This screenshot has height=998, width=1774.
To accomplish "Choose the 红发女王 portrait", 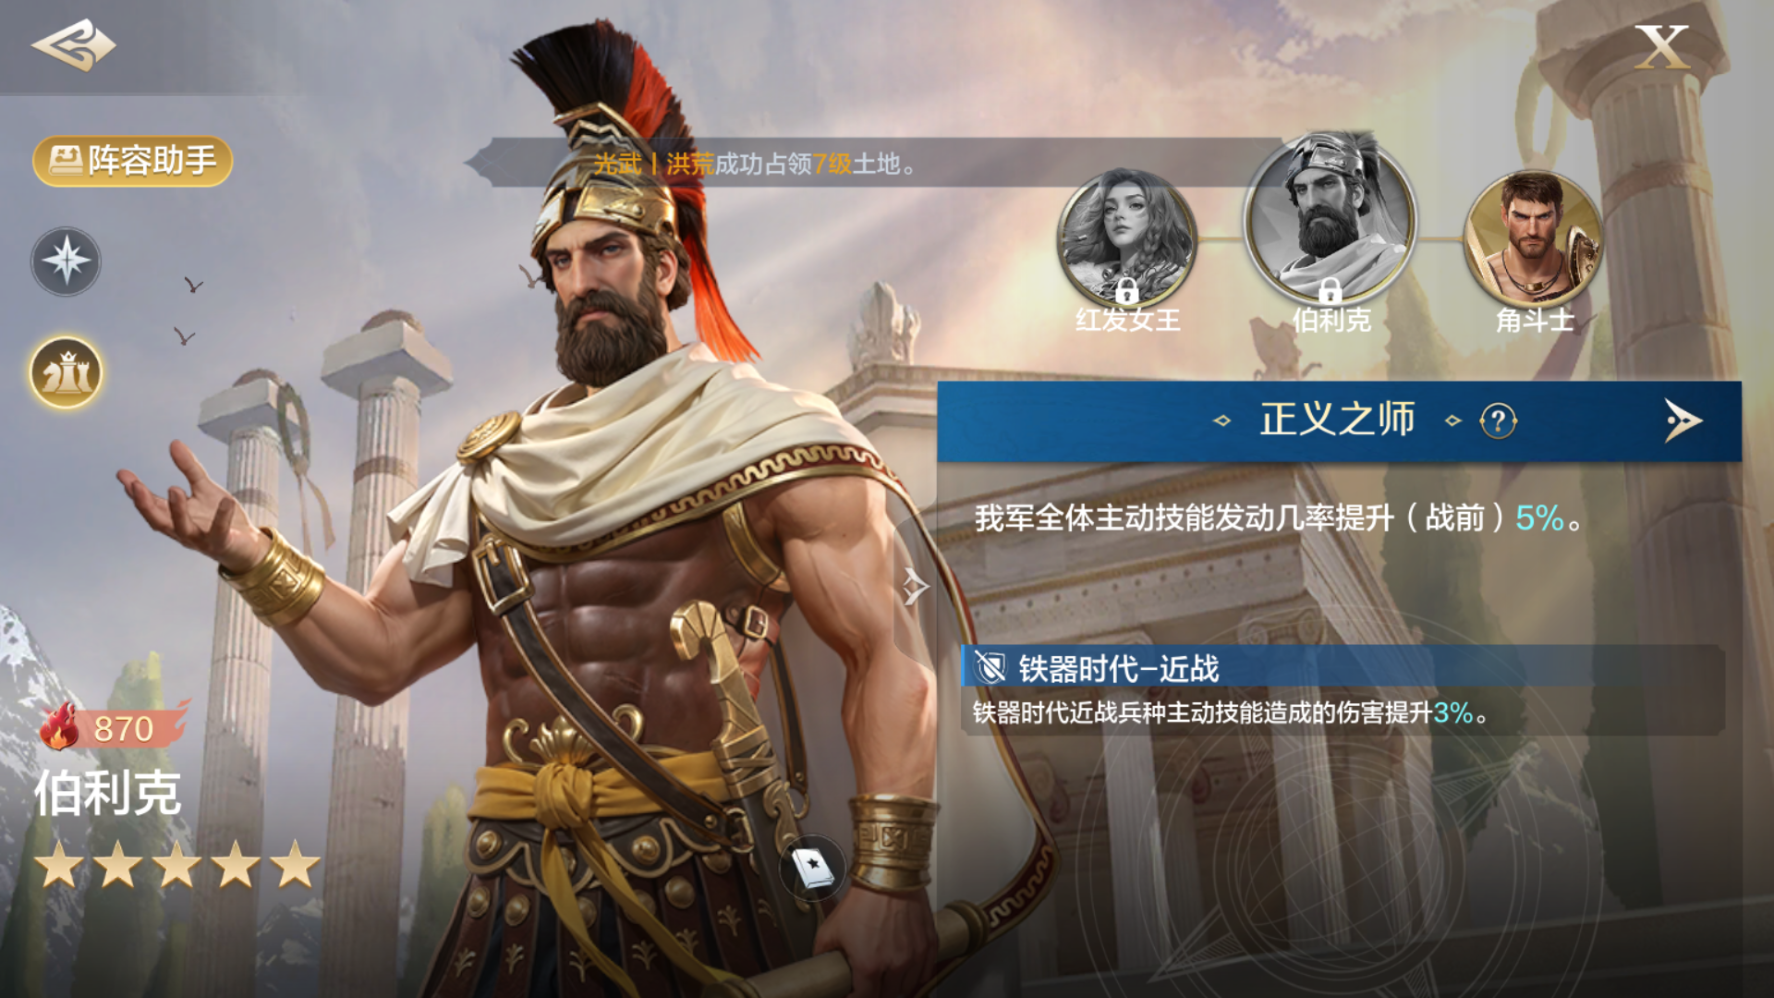I will [1127, 239].
